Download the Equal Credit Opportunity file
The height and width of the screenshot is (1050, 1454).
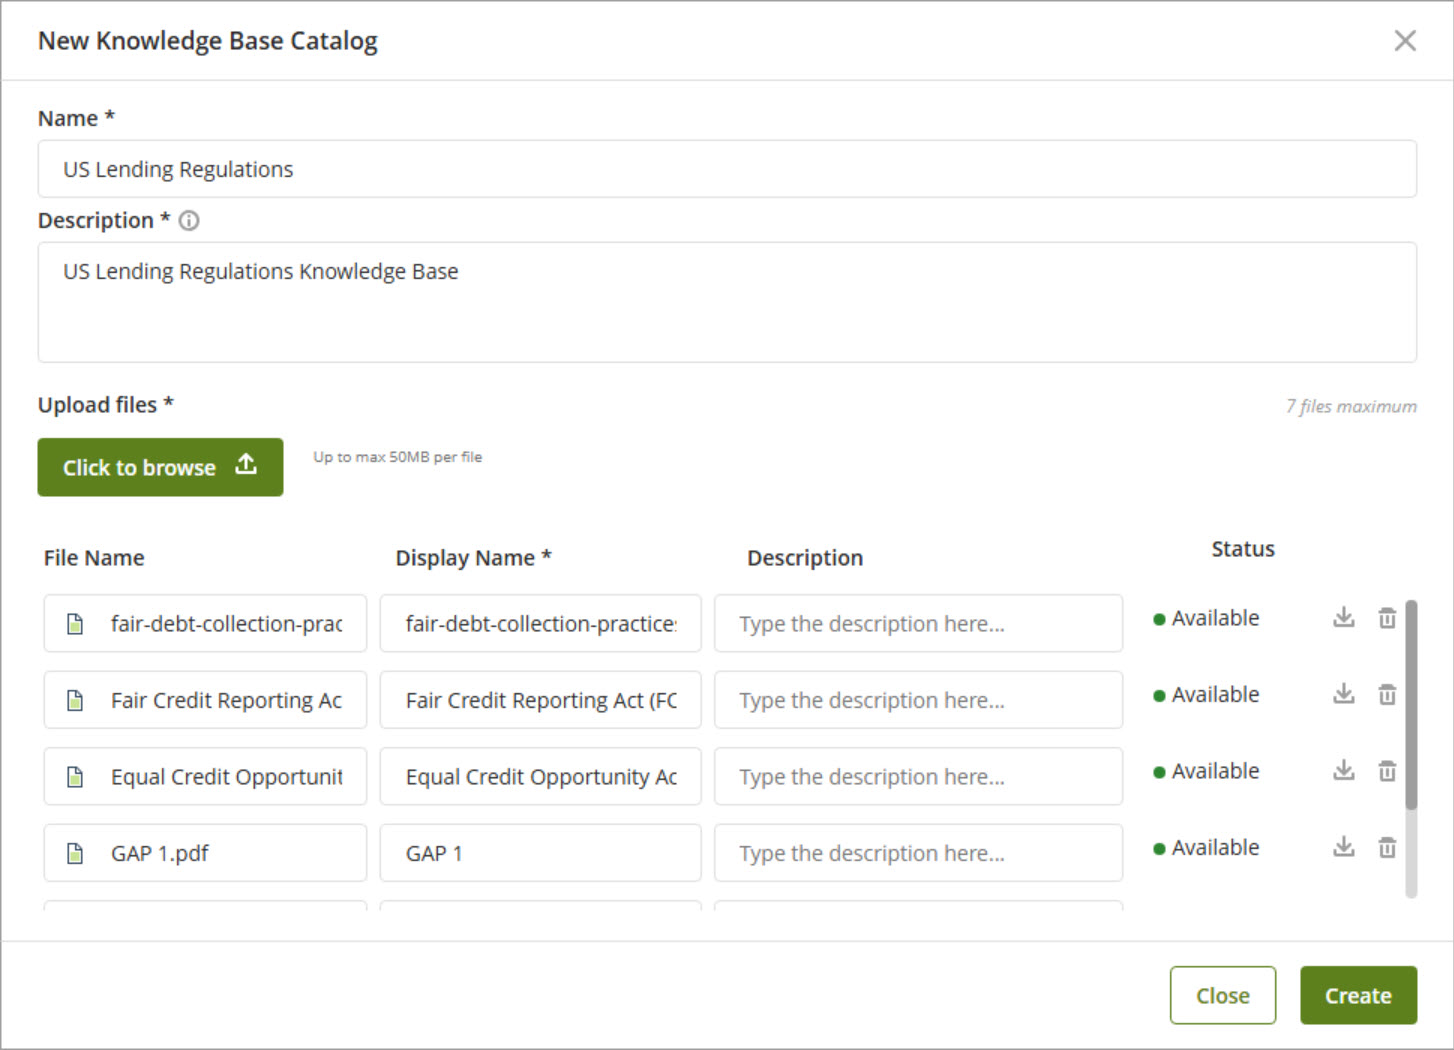pos(1343,771)
